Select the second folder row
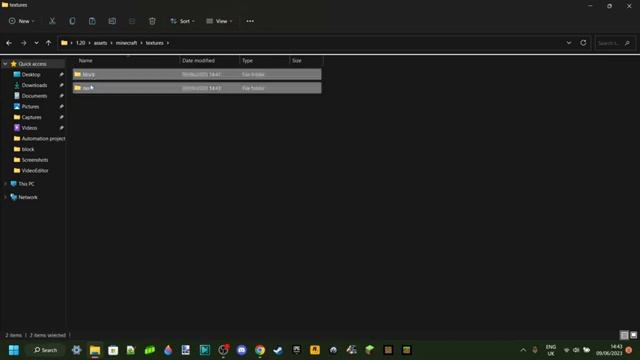 197,88
